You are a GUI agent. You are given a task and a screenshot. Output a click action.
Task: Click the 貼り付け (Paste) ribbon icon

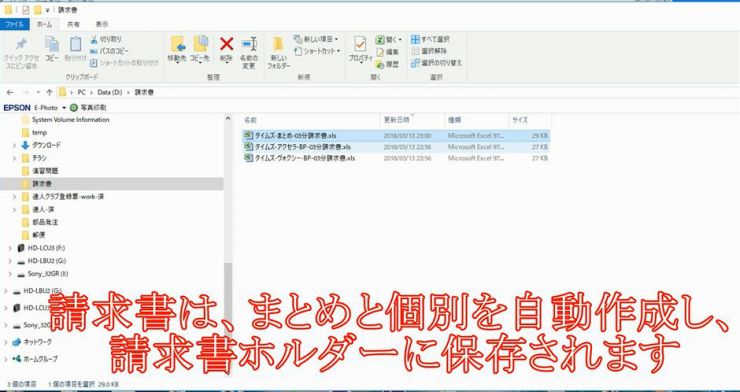tap(76, 49)
